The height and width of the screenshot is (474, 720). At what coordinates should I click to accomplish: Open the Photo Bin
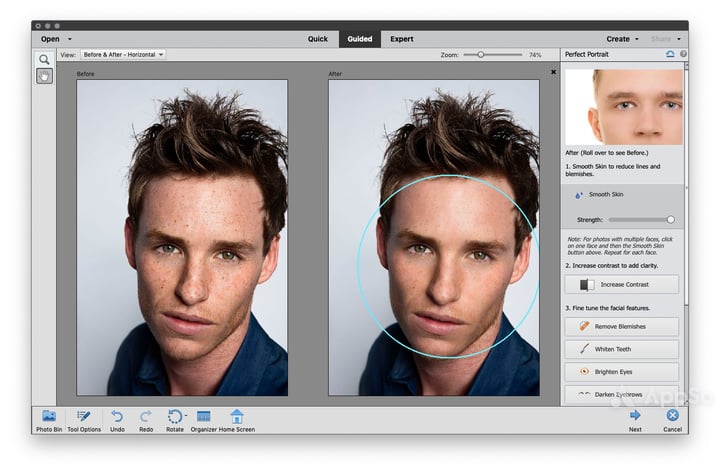click(49, 421)
